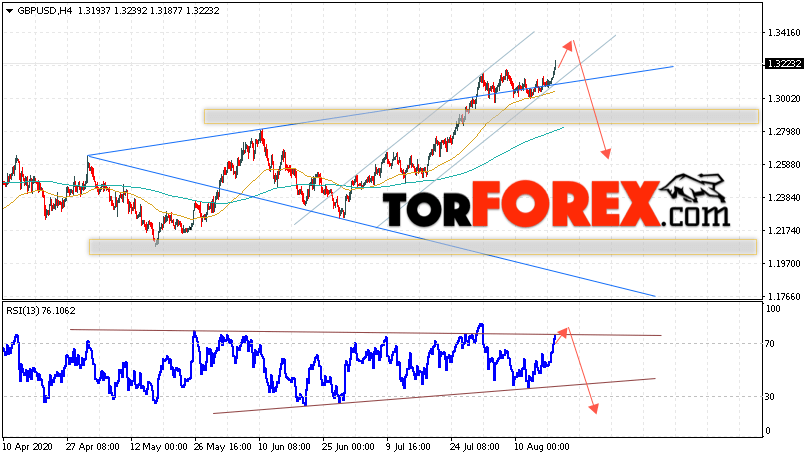The width and height of the screenshot is (808, 458).
Task: Click the 27 Apr 08:00 date label
Action: (x=93, y=447)
